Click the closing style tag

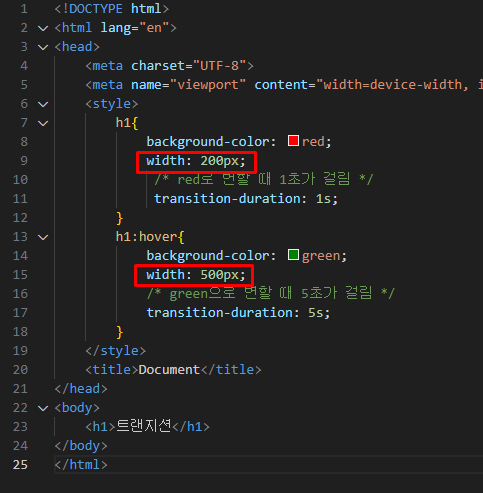click(115, 351)
